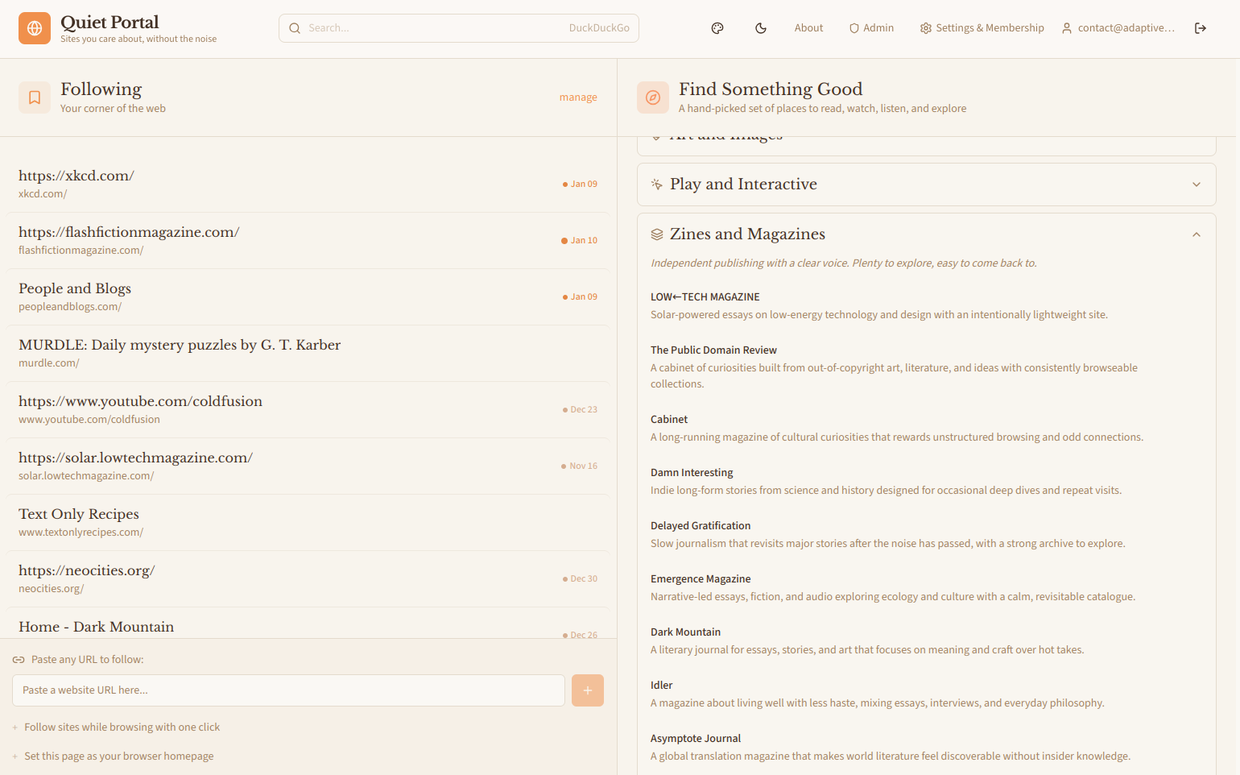This screenshot has height=775, width=1240.
Task: Open the Admin page
Action: (871, 28)
